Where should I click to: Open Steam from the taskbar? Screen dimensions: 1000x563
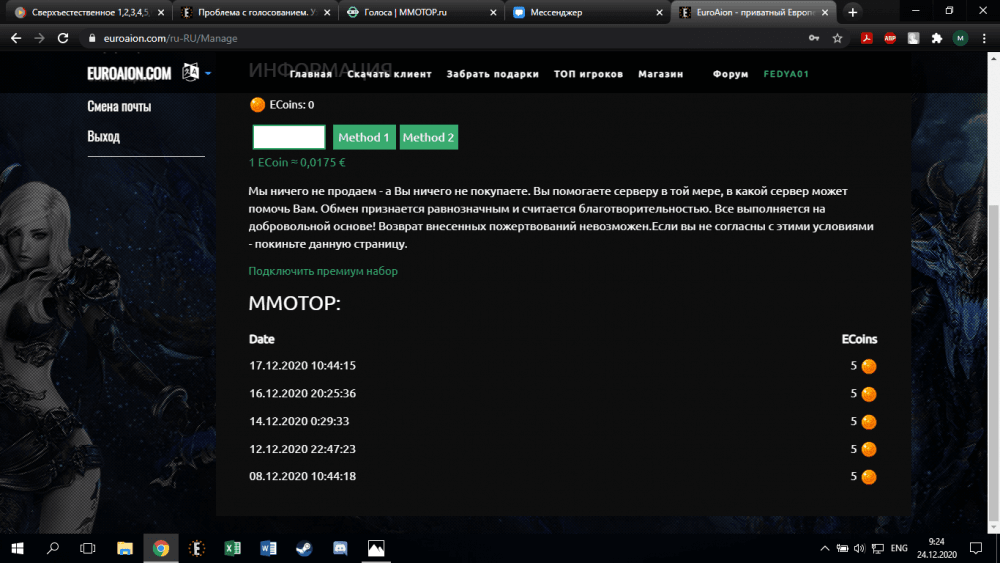304,548
